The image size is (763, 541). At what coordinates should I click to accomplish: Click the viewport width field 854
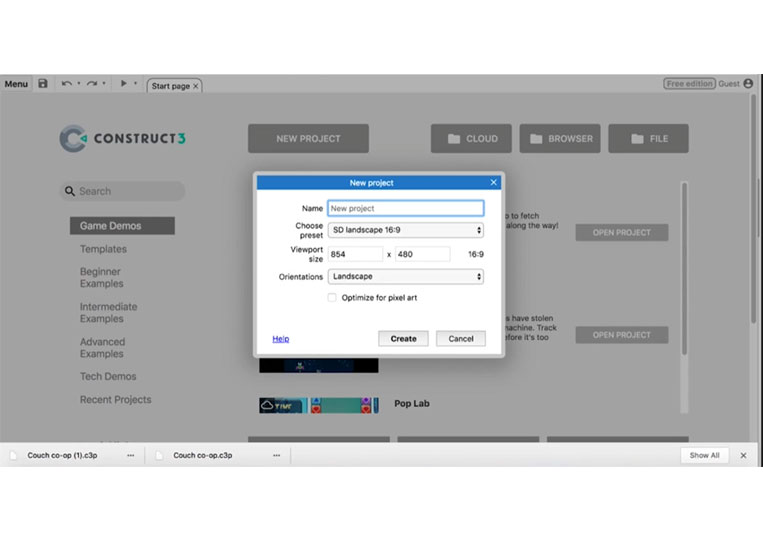click(x=355, y=254)
